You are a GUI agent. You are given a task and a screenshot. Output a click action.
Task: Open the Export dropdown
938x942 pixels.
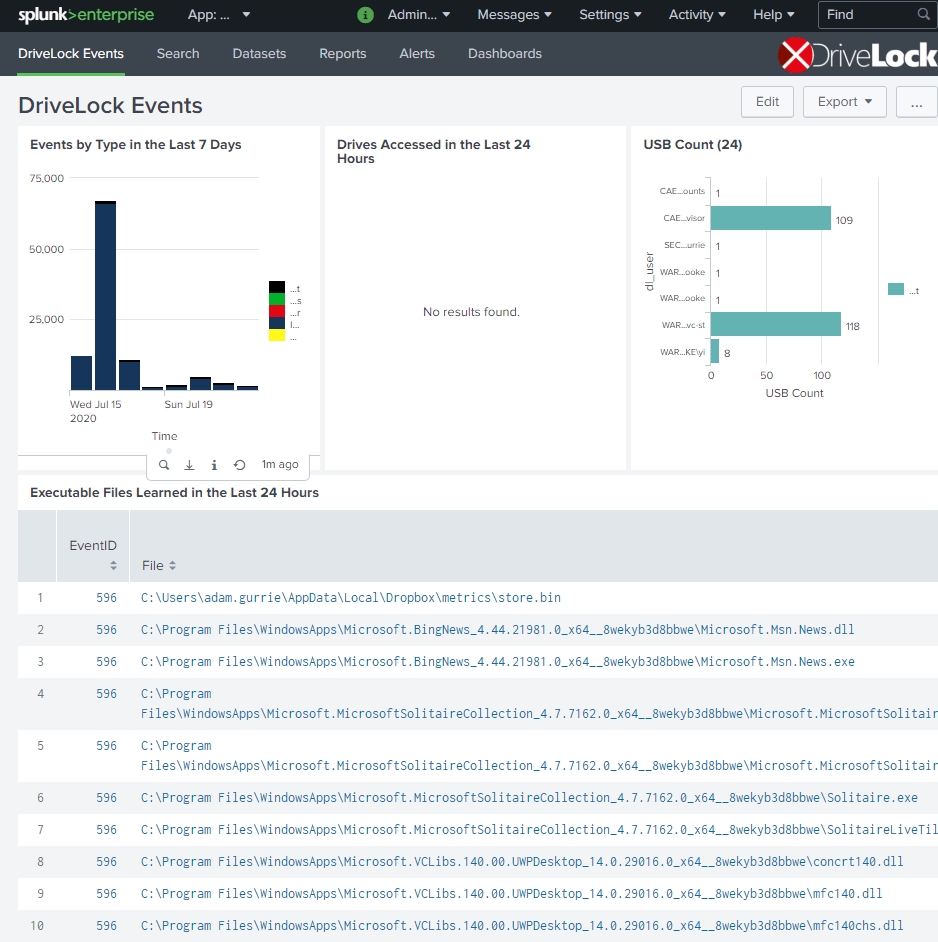tap(844, 102)
